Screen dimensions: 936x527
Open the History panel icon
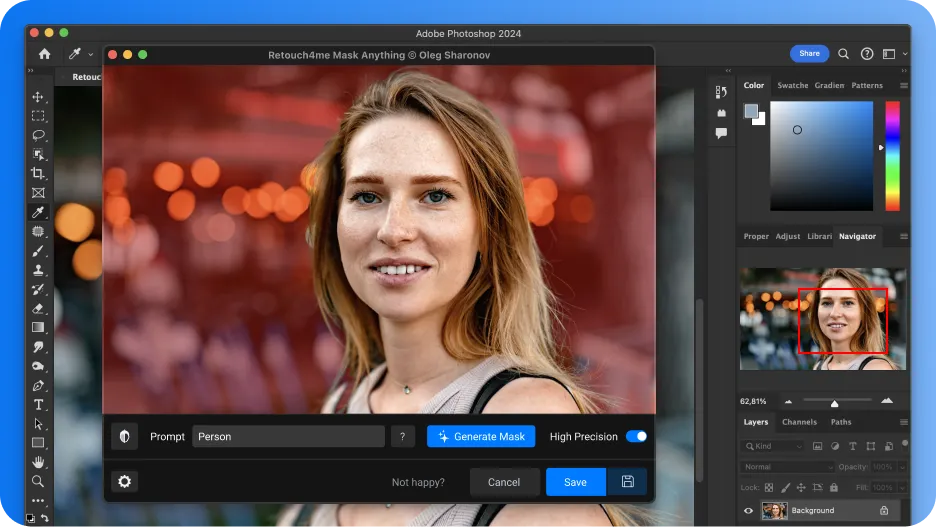pyautogui.click(x=721, y=92)
